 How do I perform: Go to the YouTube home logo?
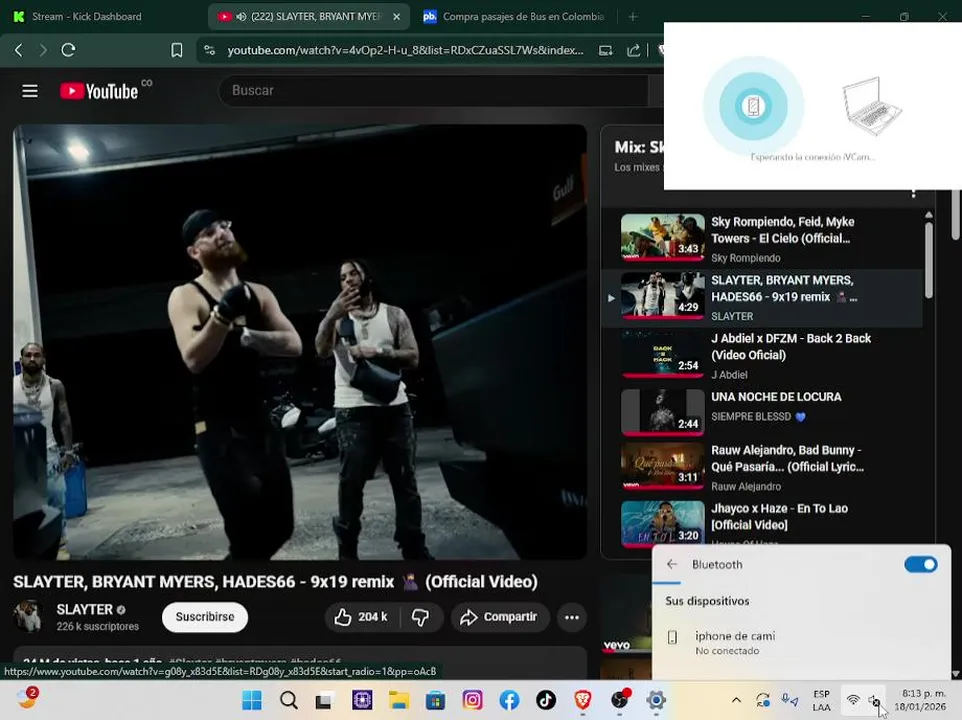pos(99,91)
